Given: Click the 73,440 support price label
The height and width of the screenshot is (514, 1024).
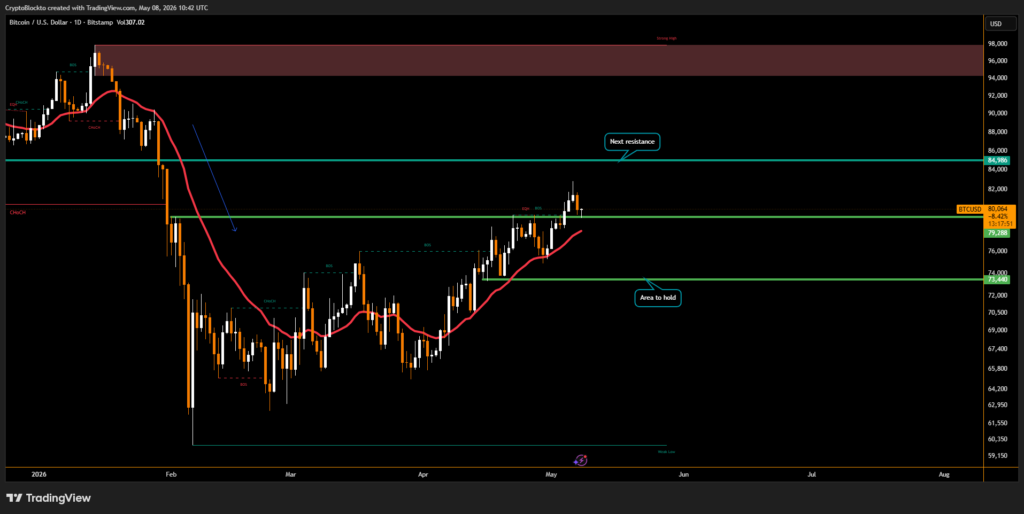Looking at the screenshot, I should point(999,280).
